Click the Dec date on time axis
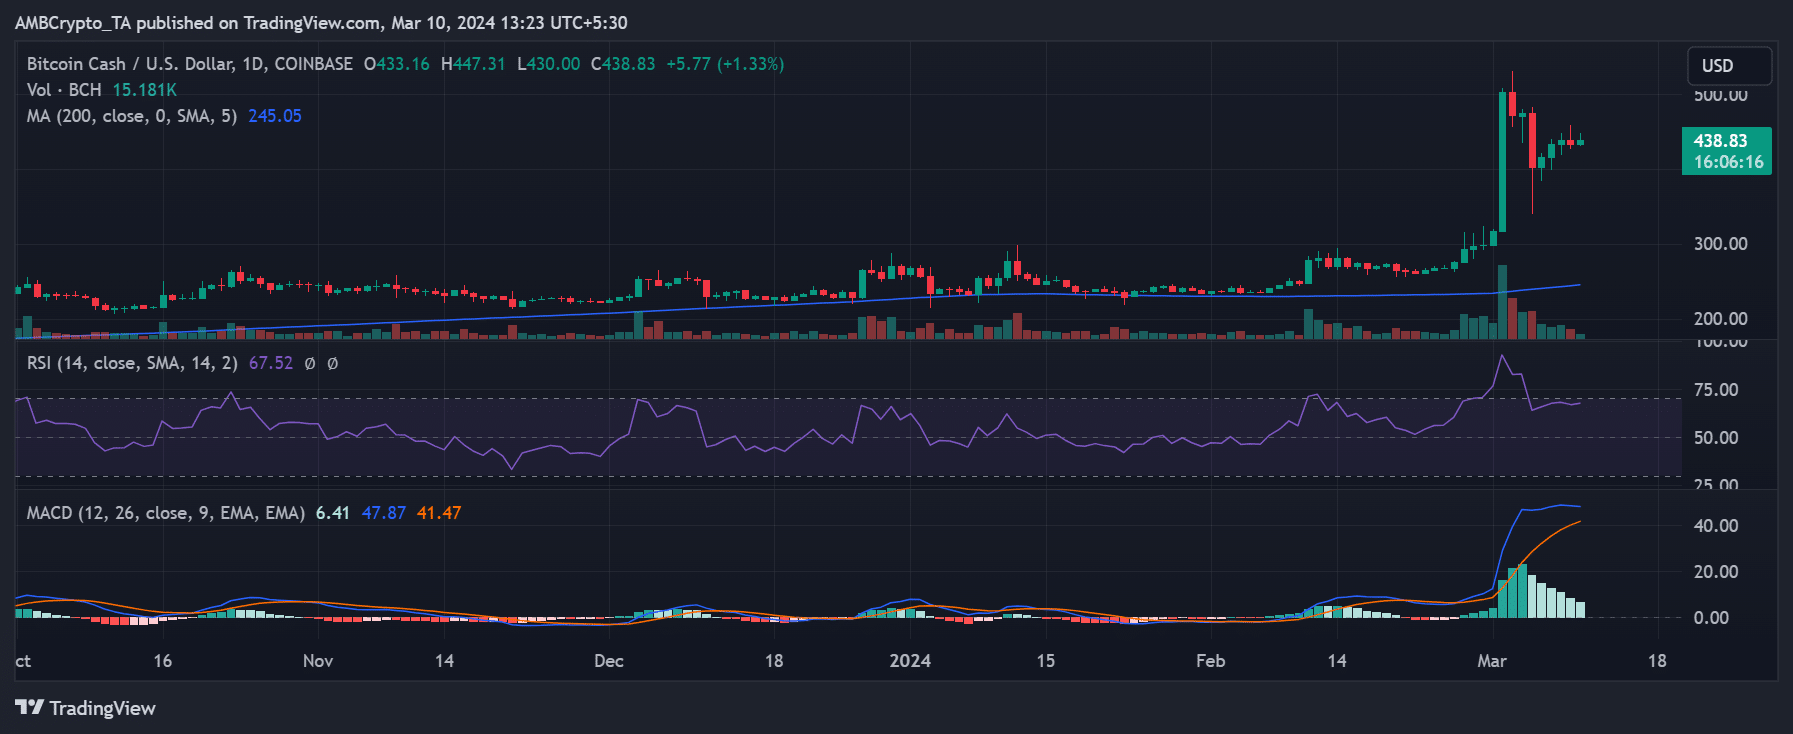 click(608, 661)
